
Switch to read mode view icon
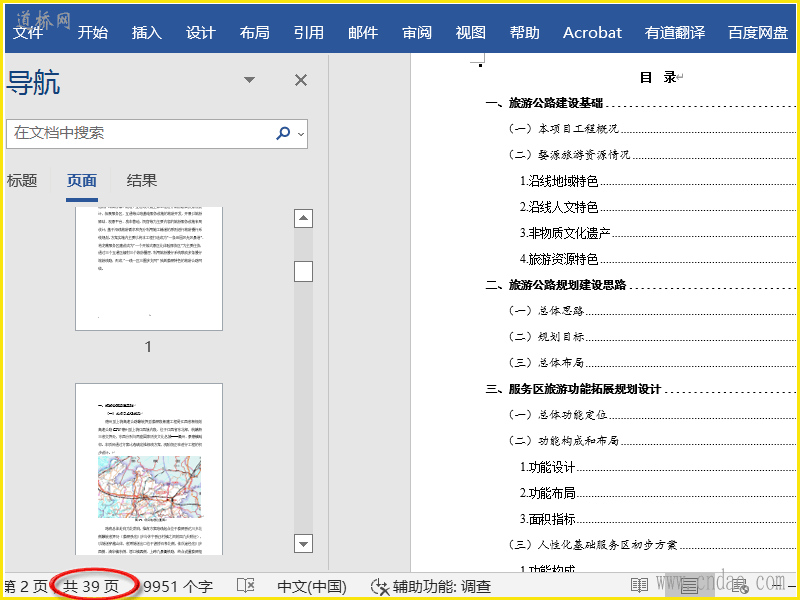tap(639, 586)
